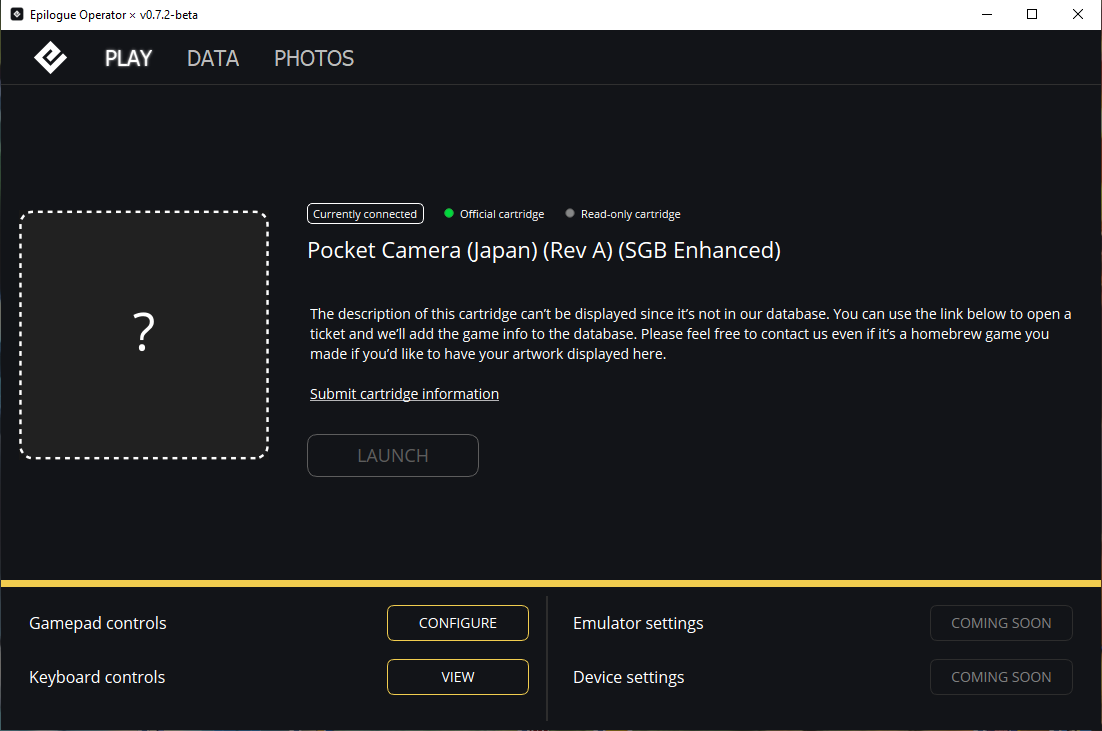Image resolution: width=1102 pixels, height=731 pixels.
Task: Click the Official cartridge label
Action: (x=502, y=214)
